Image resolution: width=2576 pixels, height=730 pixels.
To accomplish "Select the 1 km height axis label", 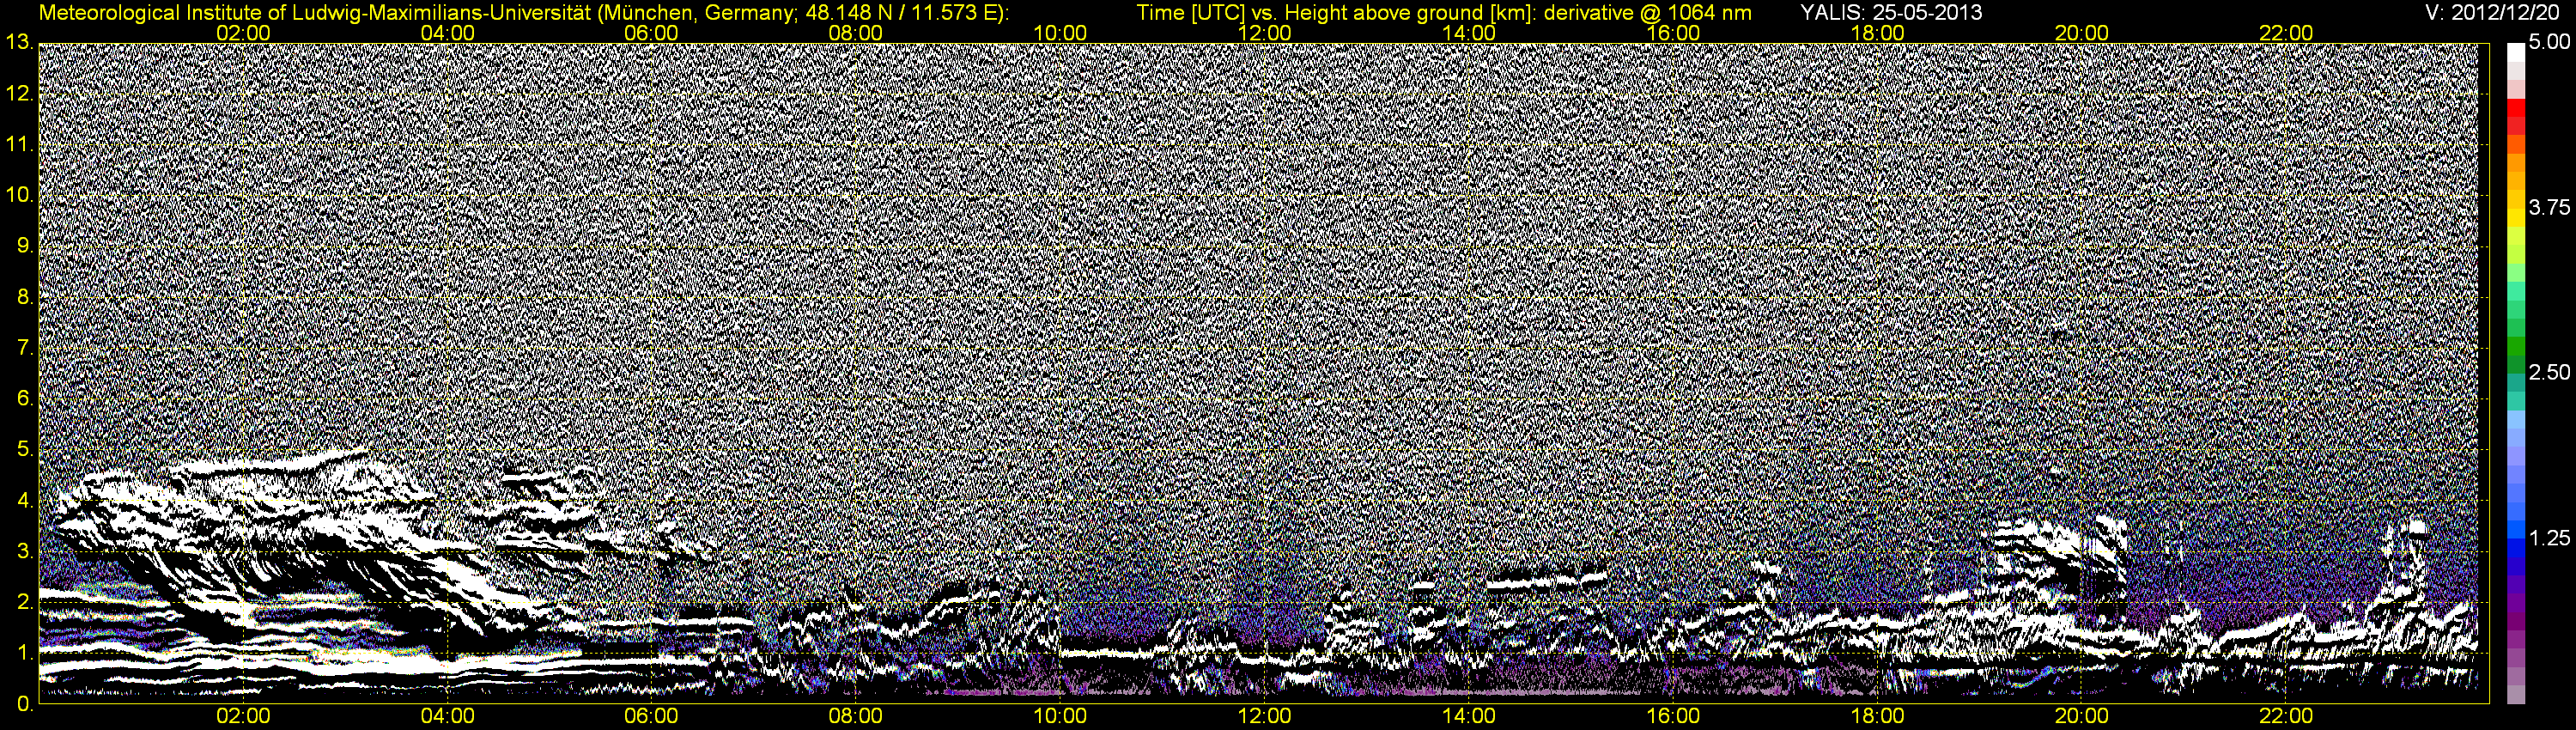I will tap(24, 654).
